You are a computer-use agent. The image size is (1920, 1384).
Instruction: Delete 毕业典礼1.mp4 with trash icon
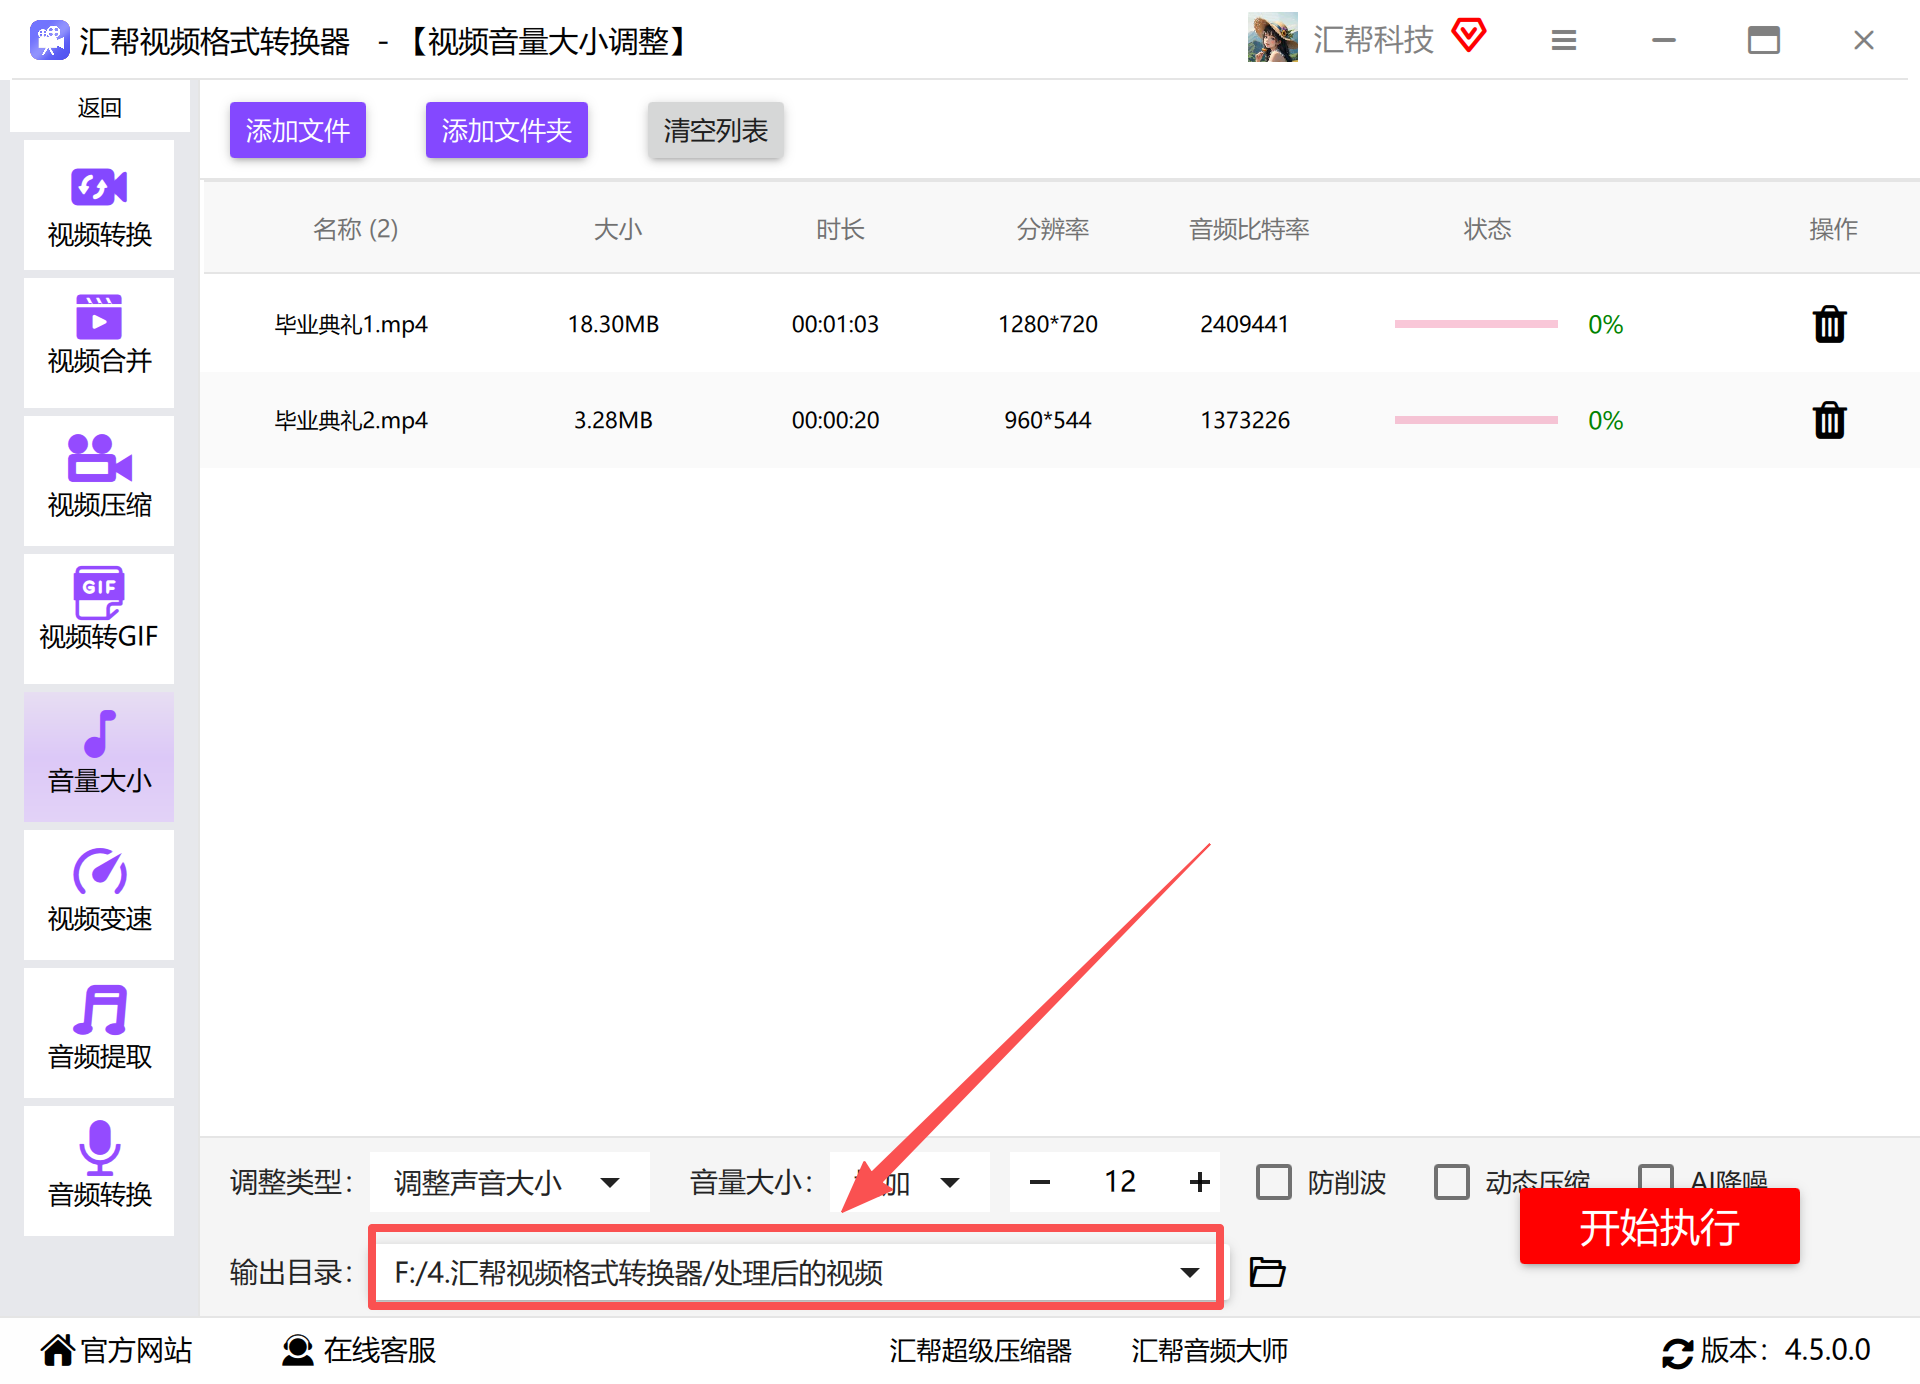click(1829, 324)
